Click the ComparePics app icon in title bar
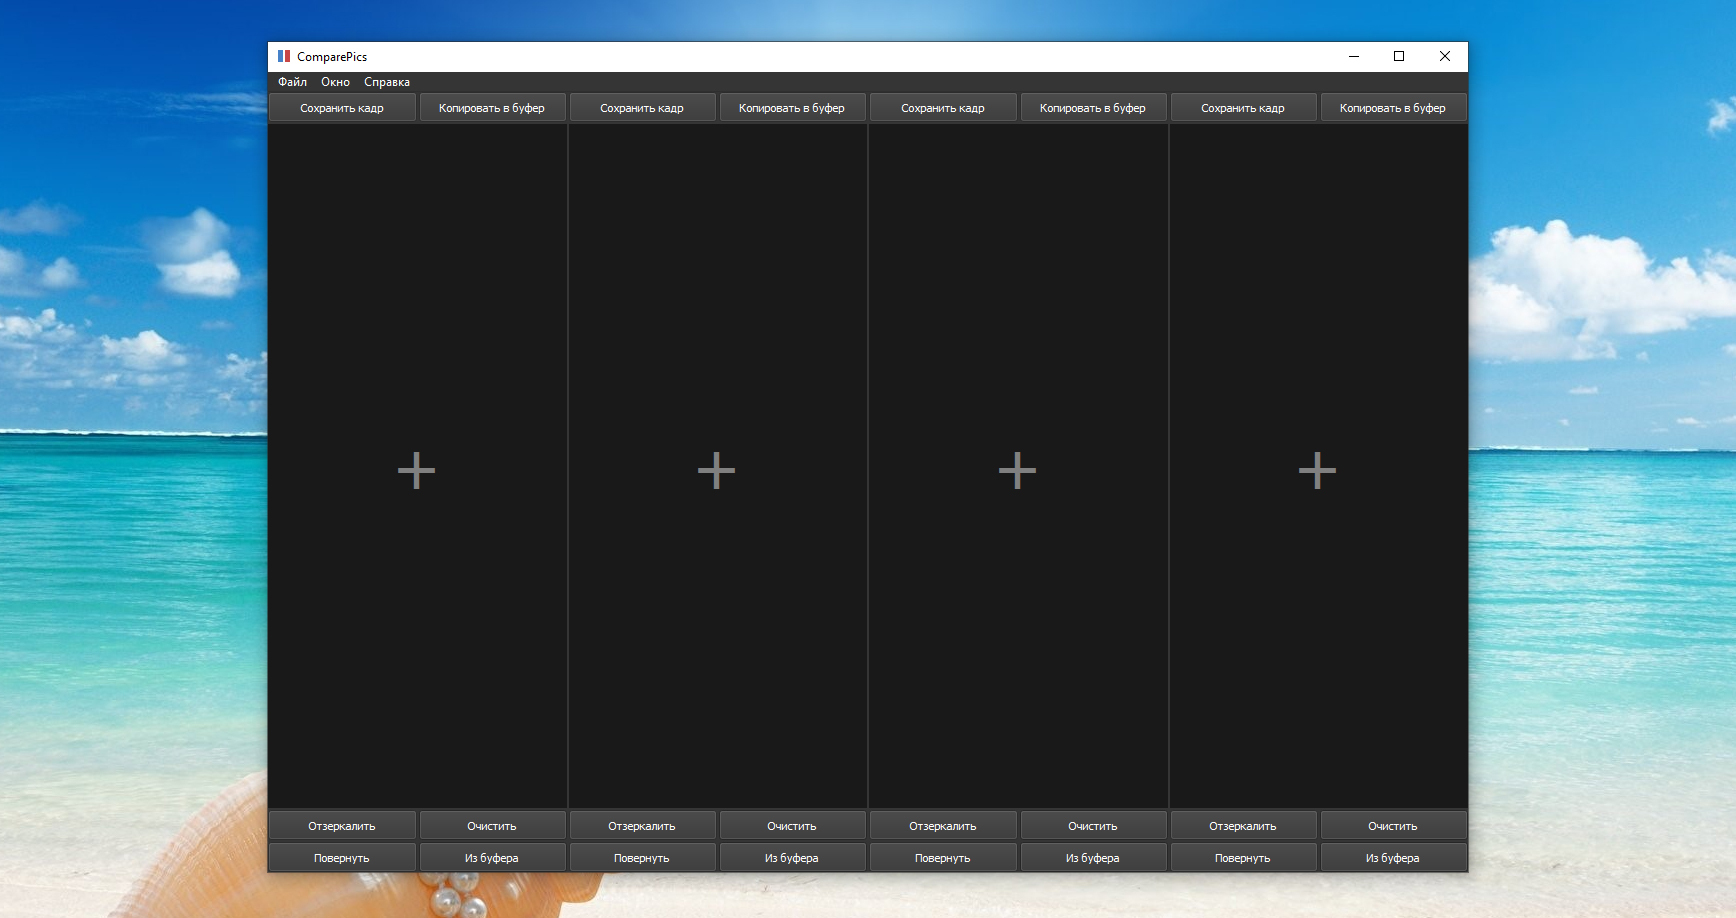This screenshot has width=1736, height=918. (x=284, y=56)
